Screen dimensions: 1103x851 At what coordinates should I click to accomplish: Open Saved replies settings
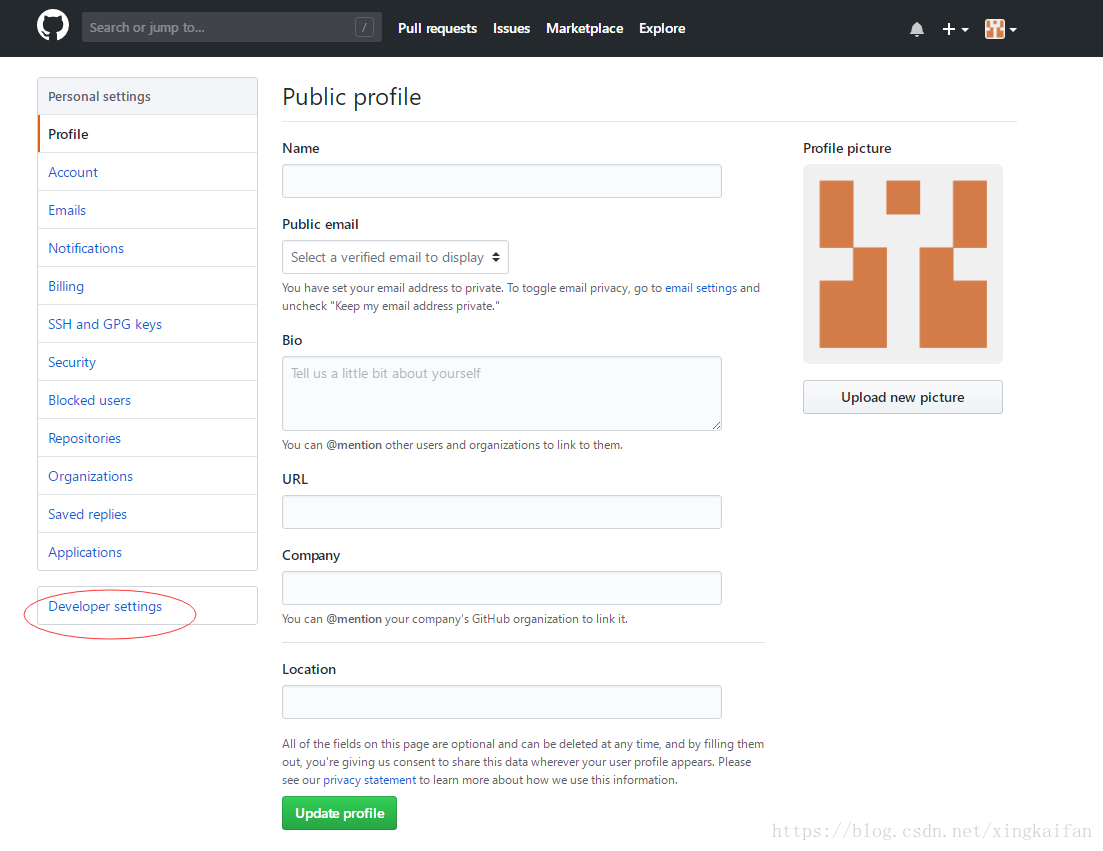tap(148, 513)
